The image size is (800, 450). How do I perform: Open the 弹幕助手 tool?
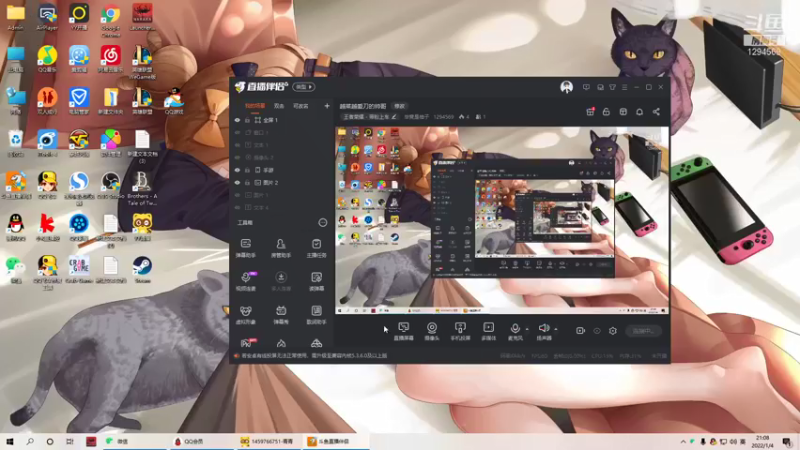click(245, 248)
